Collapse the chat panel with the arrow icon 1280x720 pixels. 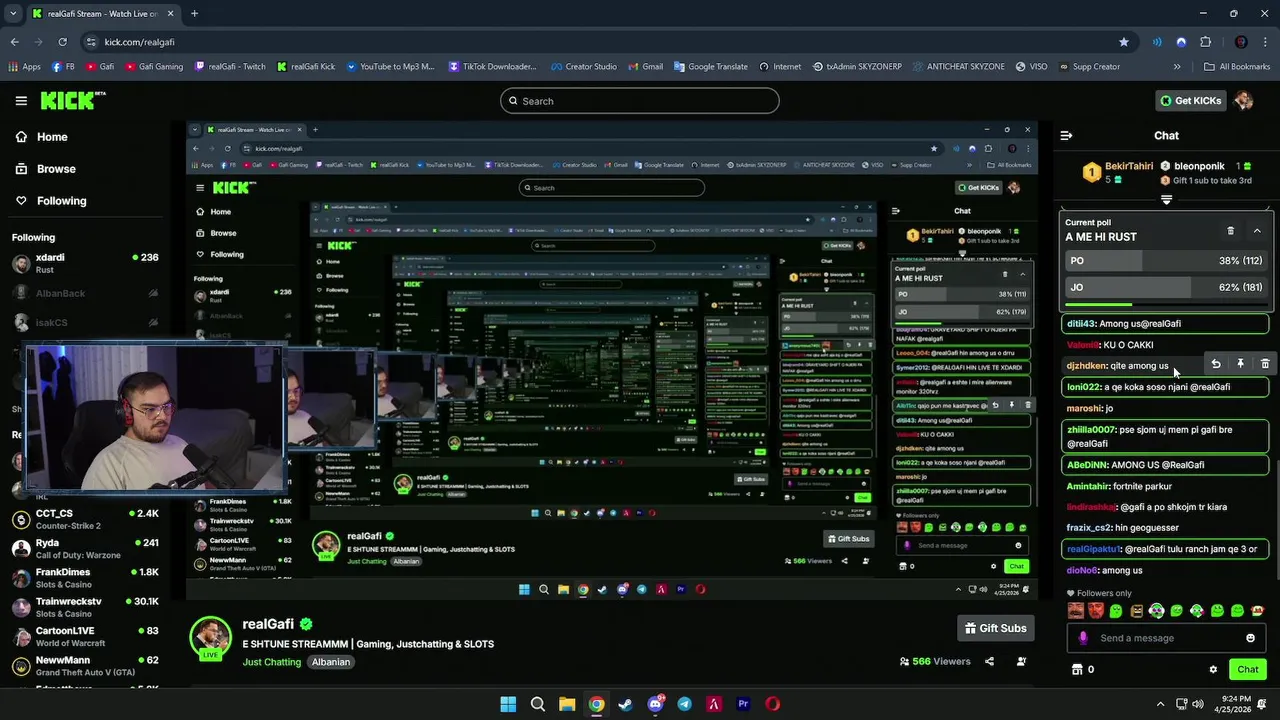pyautogui.click(x=1066, y=135)
